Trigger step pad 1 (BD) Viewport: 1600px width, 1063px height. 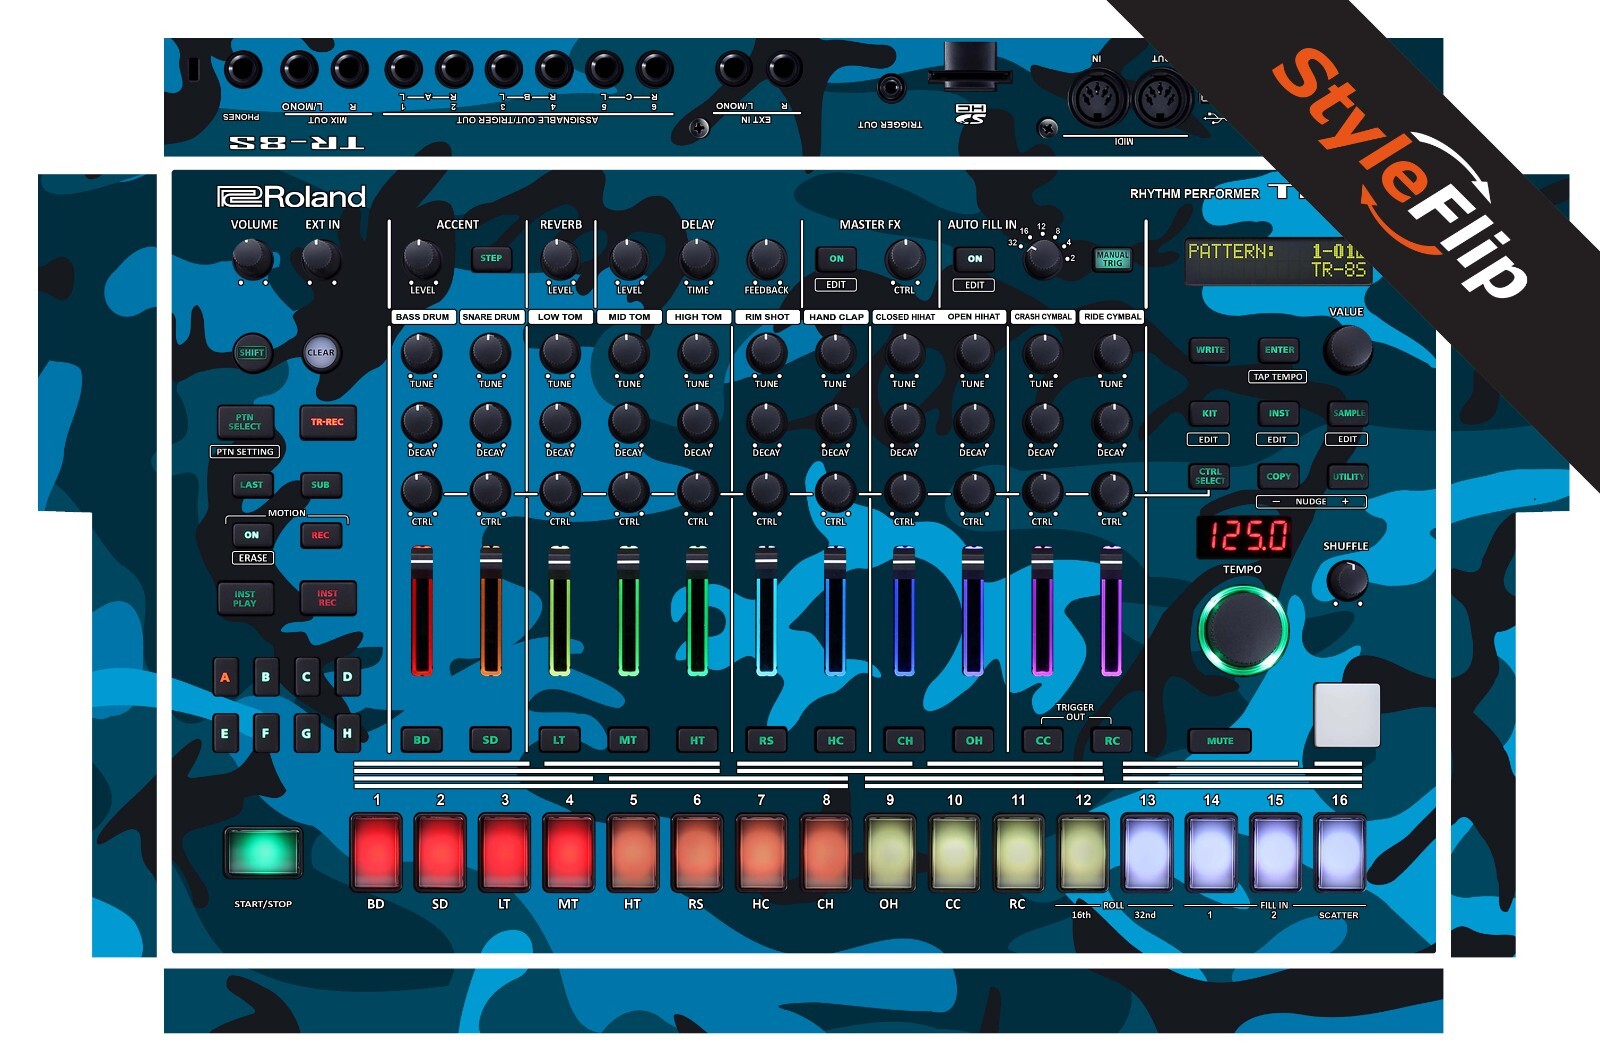[376, 852]
